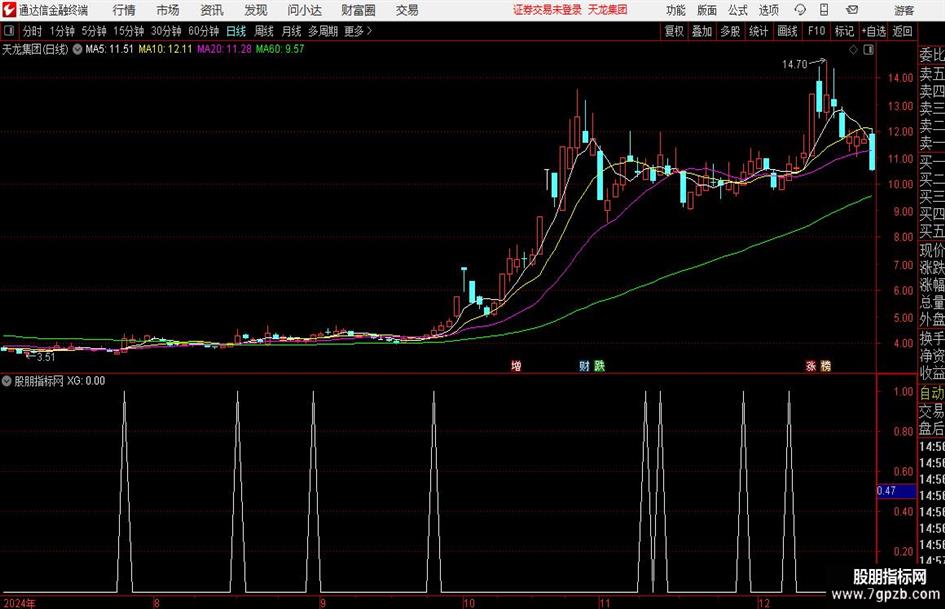Switch to the 5分钟 period tab
The width and height of the screenshot is (945, 609).
click(x=94, y=31)
